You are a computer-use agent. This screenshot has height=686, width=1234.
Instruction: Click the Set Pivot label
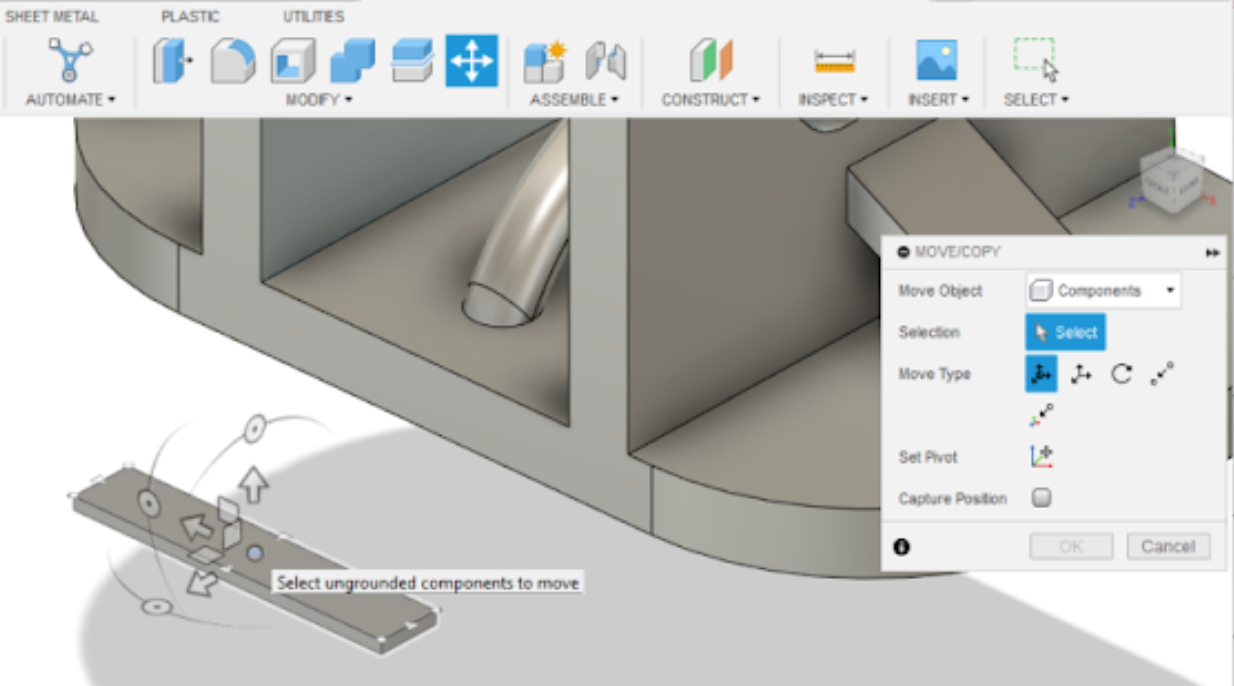(x=928, y=457)
